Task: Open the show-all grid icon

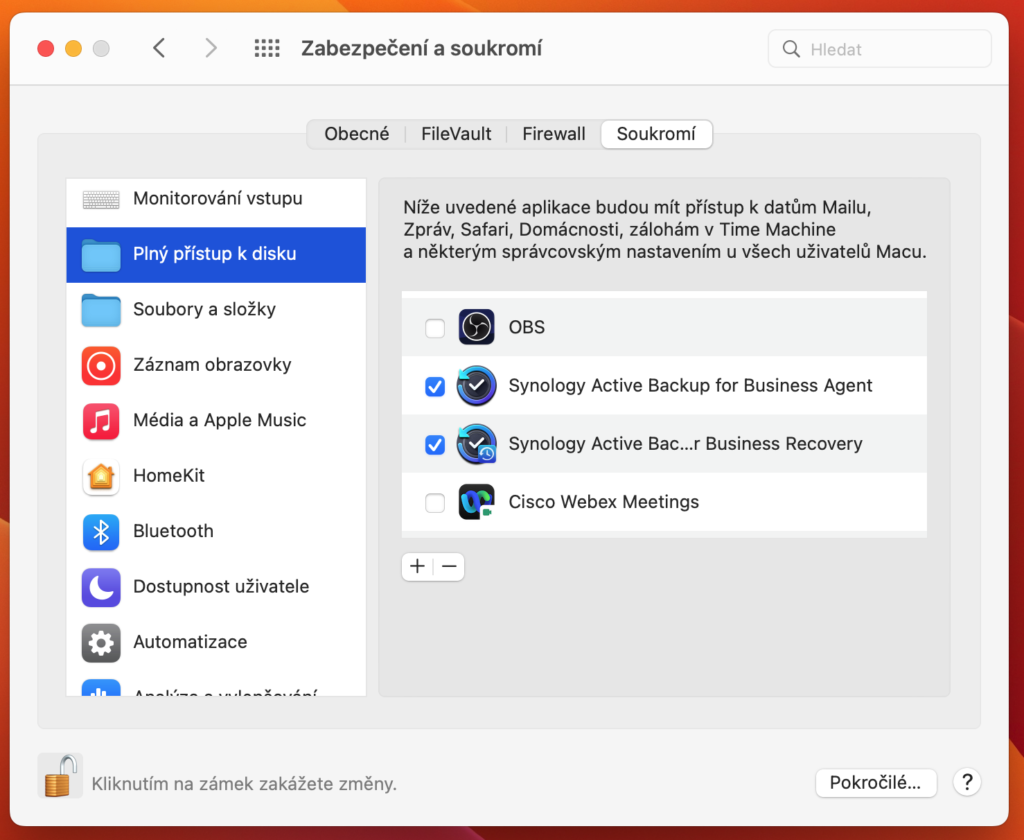Action: click(266, 48)
